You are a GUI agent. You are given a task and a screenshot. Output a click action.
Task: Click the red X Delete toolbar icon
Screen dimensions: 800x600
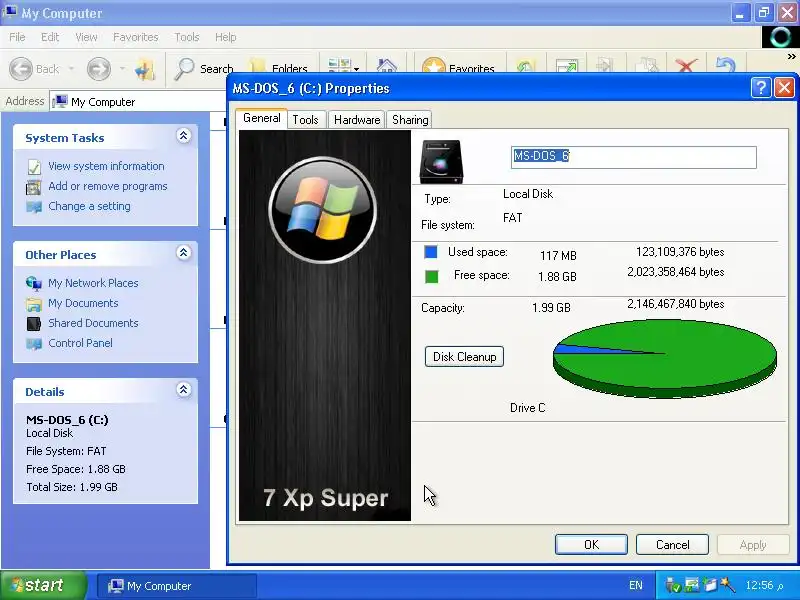coord(686,67)
